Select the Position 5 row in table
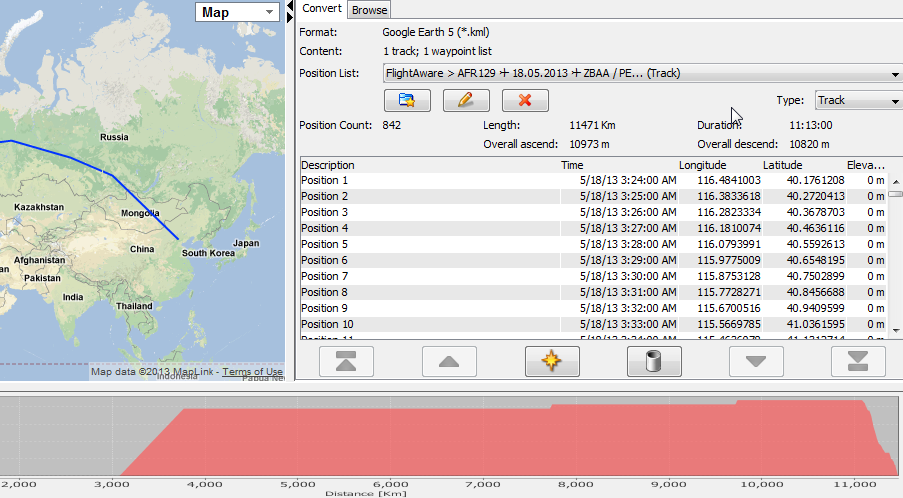Screen dimensions: 903x498 [430, 244]
